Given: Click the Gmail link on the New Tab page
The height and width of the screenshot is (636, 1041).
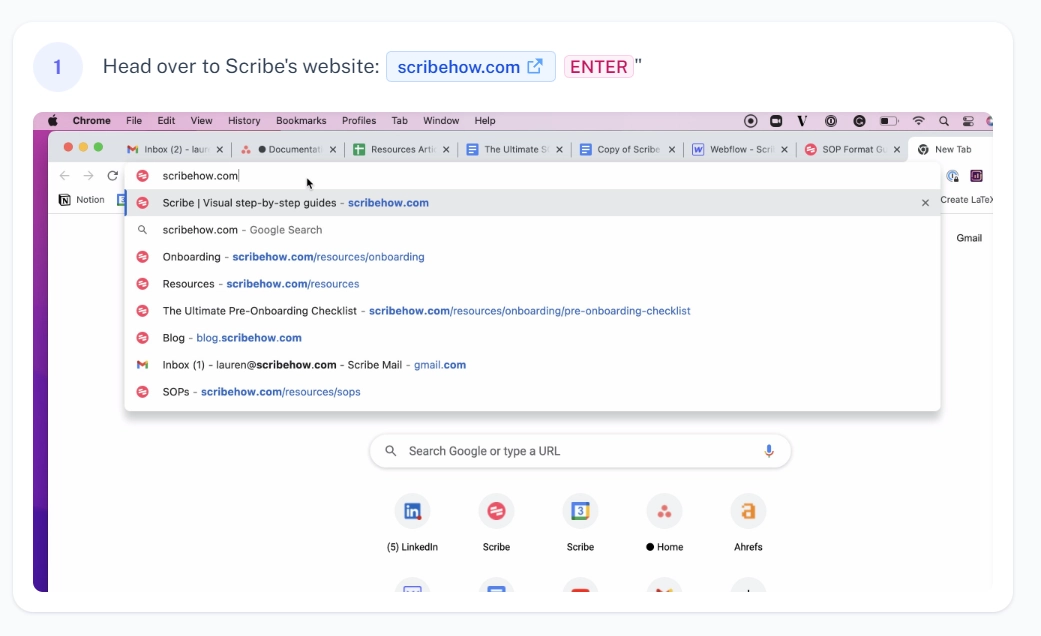Looking at the screenshot, I should tap(969, 238).
